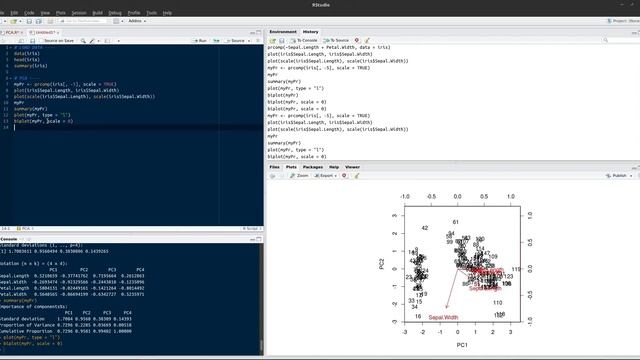
Task: Select history entry prcomp(~Sepal.Length + Petal.Width...)
Action: (329, 47)
